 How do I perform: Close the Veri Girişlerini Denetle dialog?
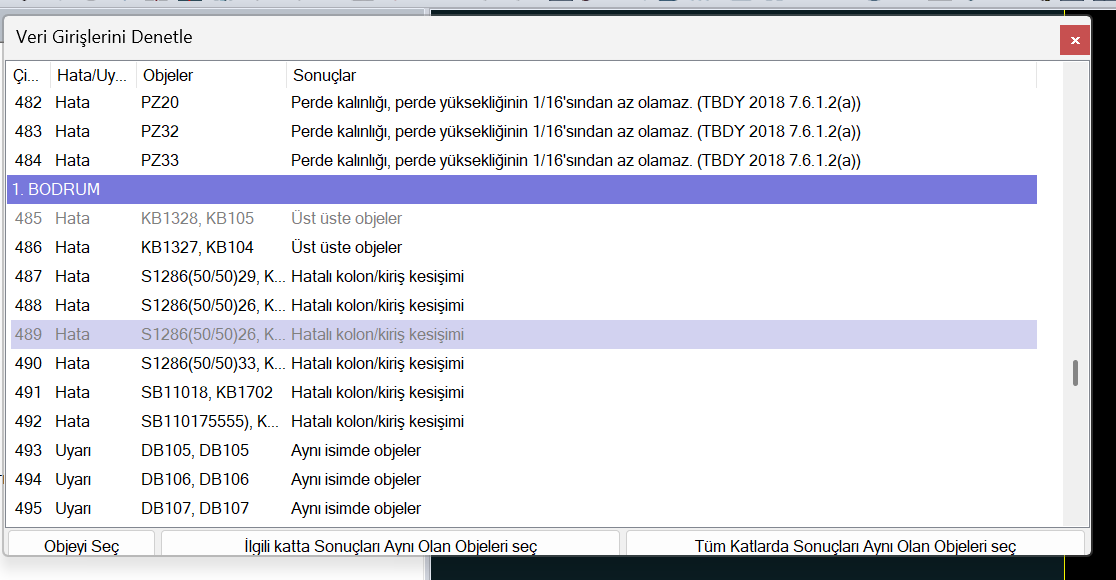point(1074,41)
